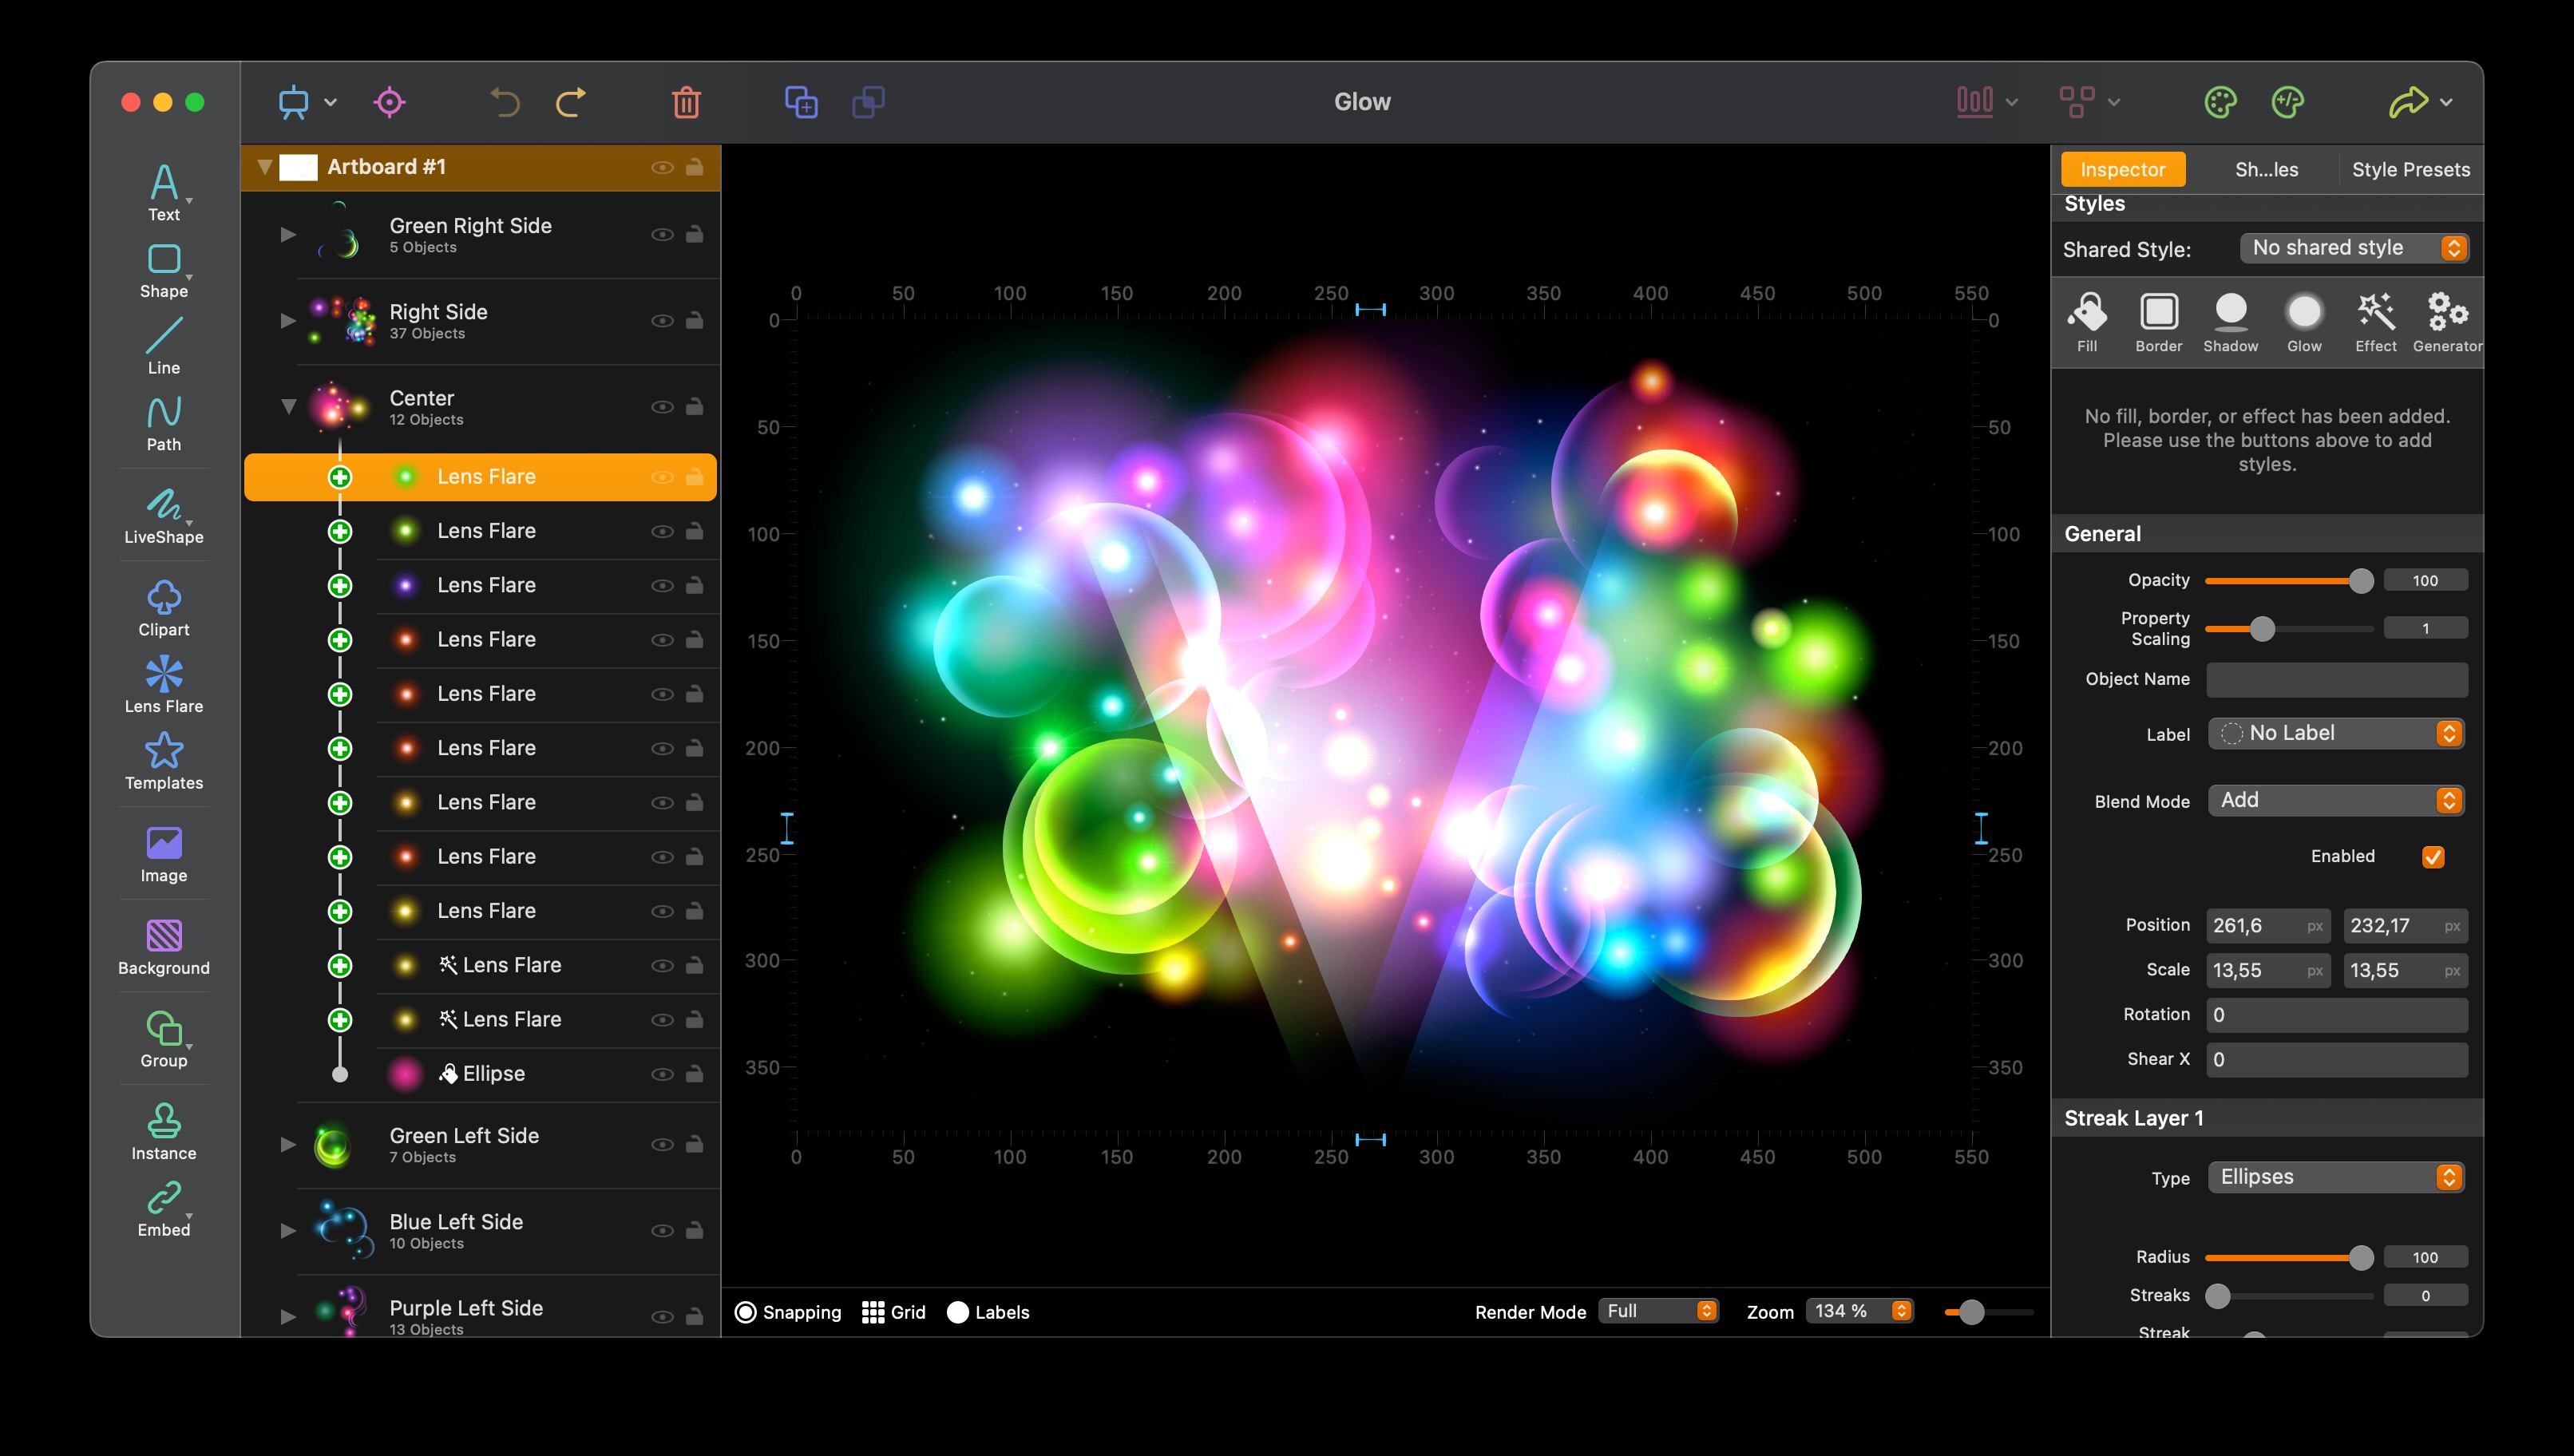The height and width of the screenshot is (1456, 2574).
Task: Uncheck the Enabled checkbox
Action: [2433, 857]
